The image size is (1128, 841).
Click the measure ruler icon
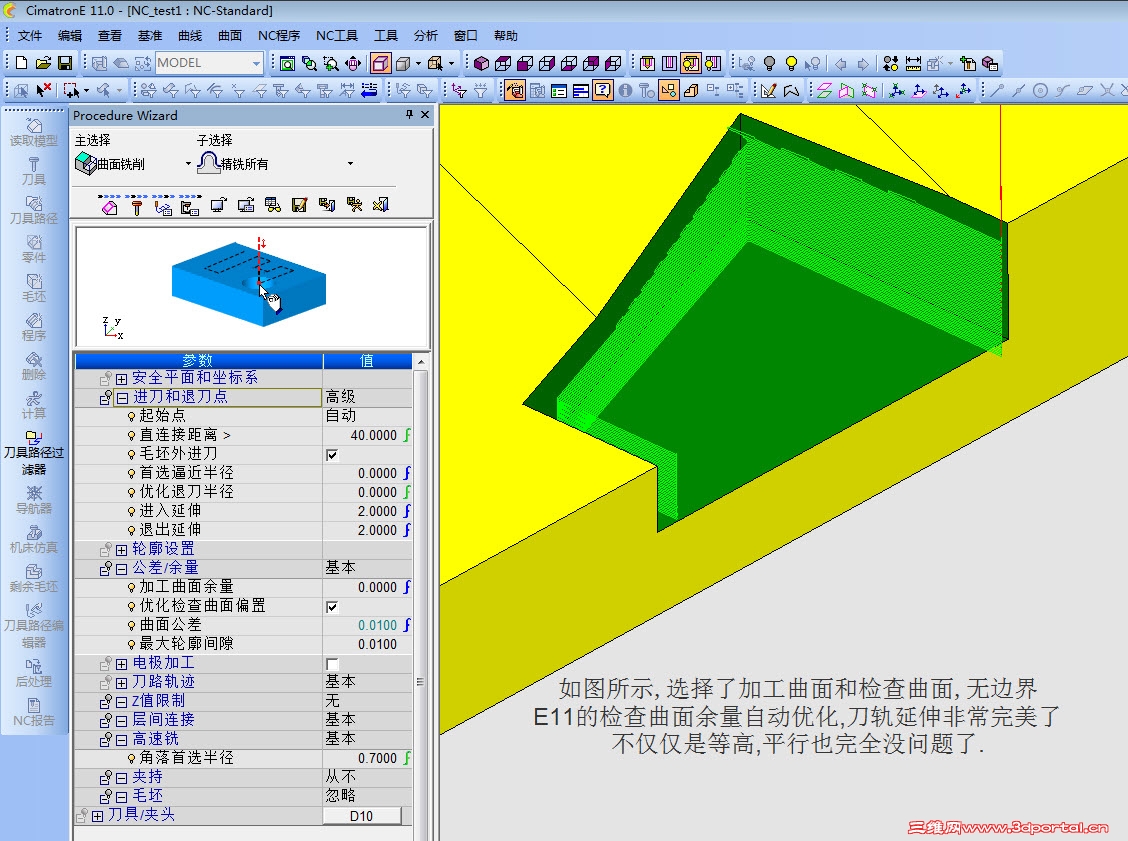913,63
